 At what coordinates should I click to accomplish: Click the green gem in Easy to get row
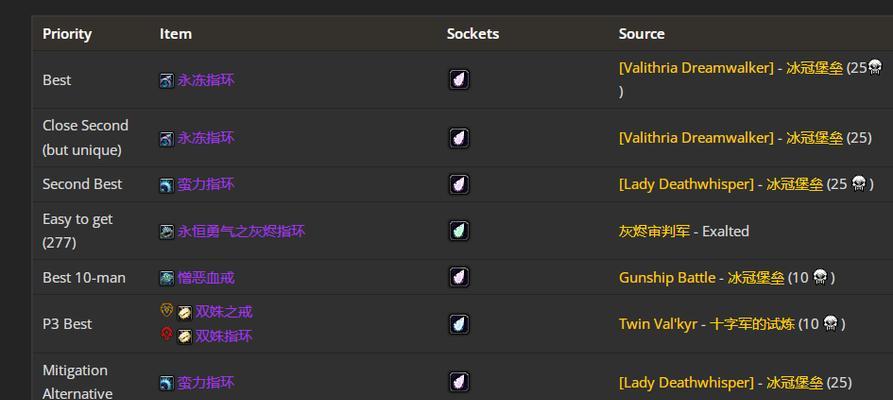[458, 231]
